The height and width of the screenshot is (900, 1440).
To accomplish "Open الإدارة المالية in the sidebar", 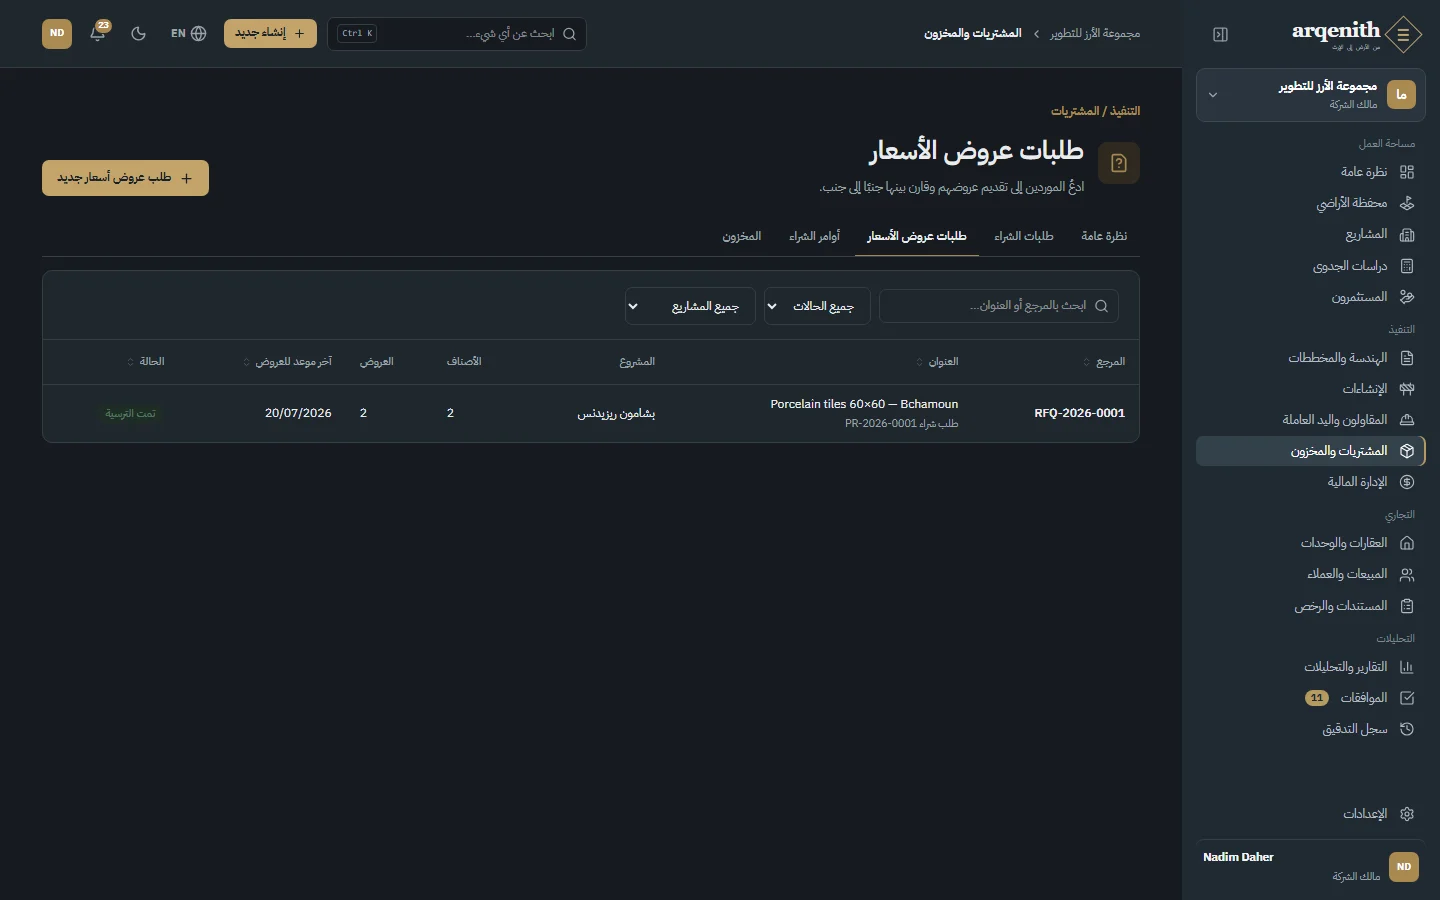I will pos(1310,482).
